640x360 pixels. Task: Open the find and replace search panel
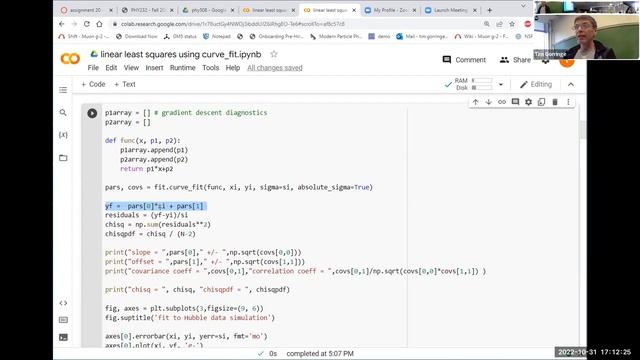[x=63, y=112]
